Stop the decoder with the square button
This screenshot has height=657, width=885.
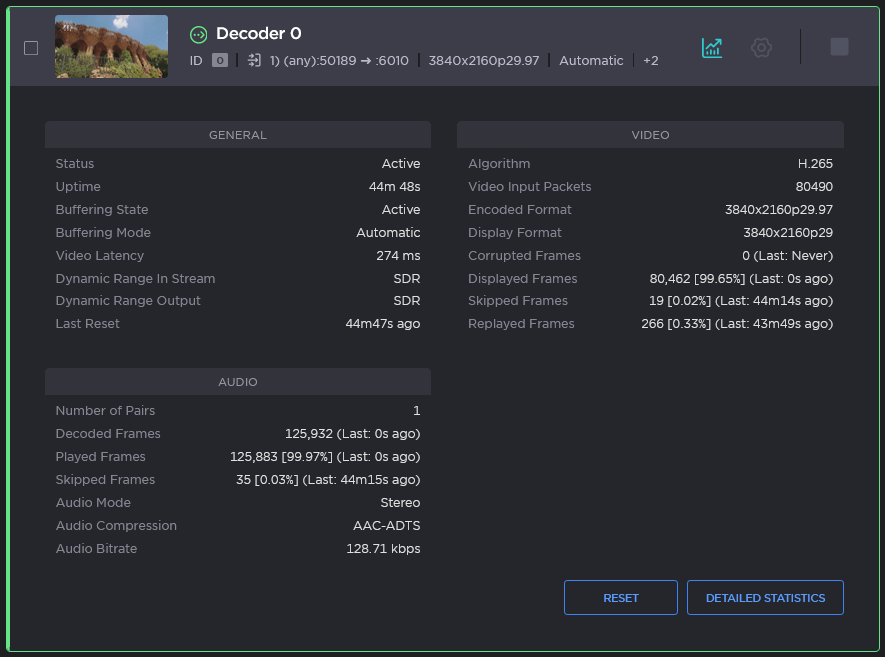click(839, 47)
